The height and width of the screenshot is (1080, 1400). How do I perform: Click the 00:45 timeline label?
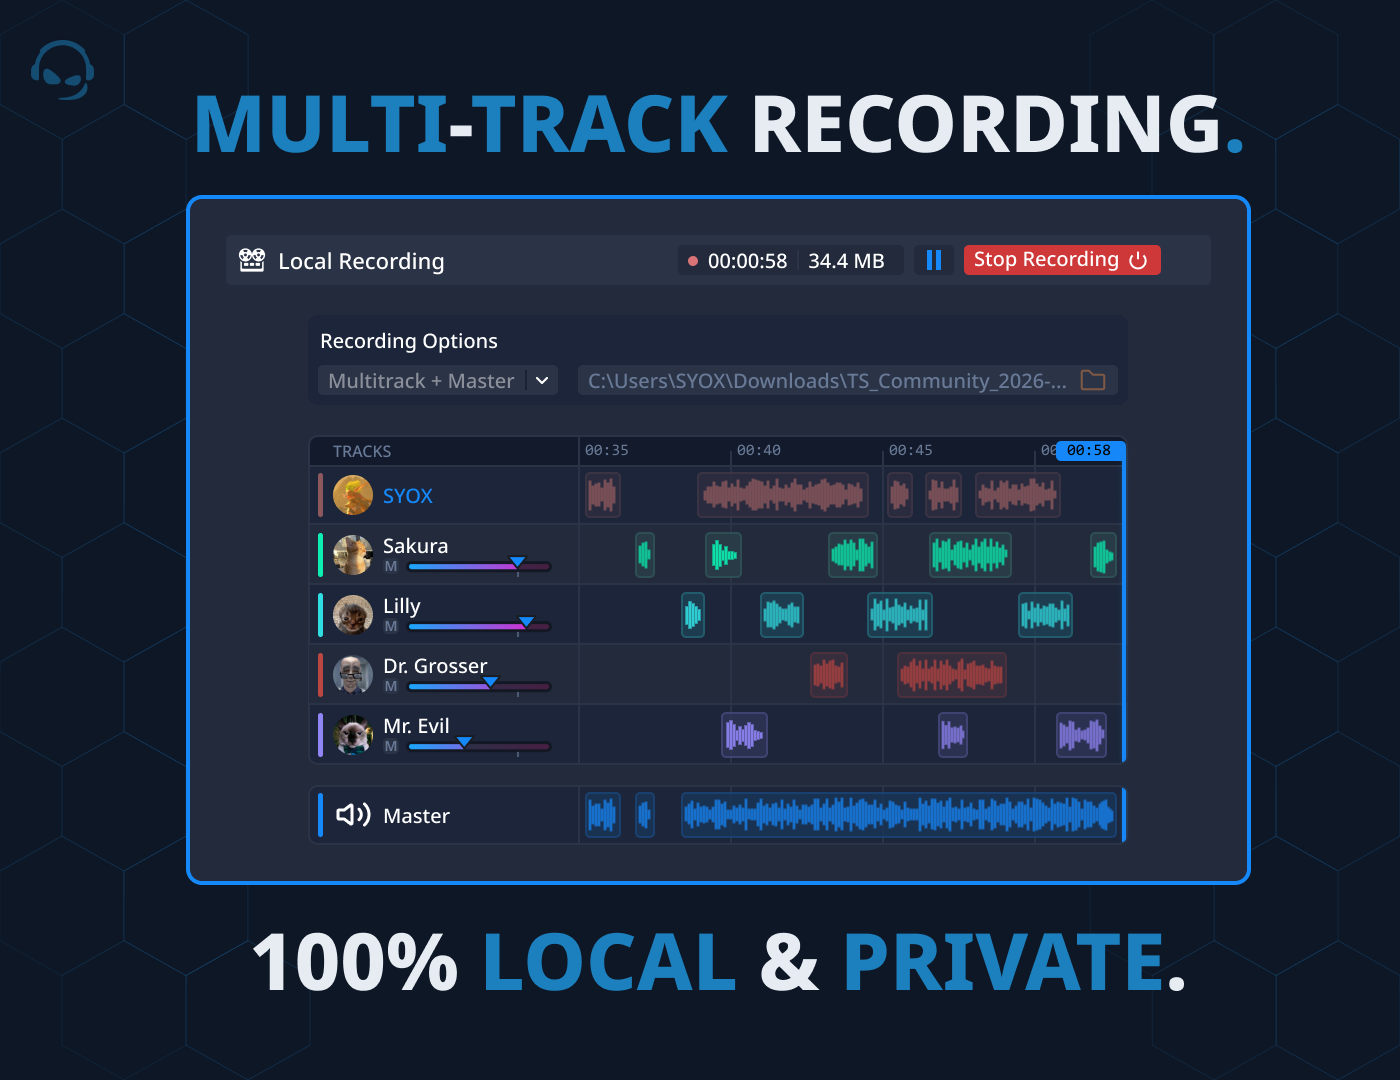(x=911, y=451)
